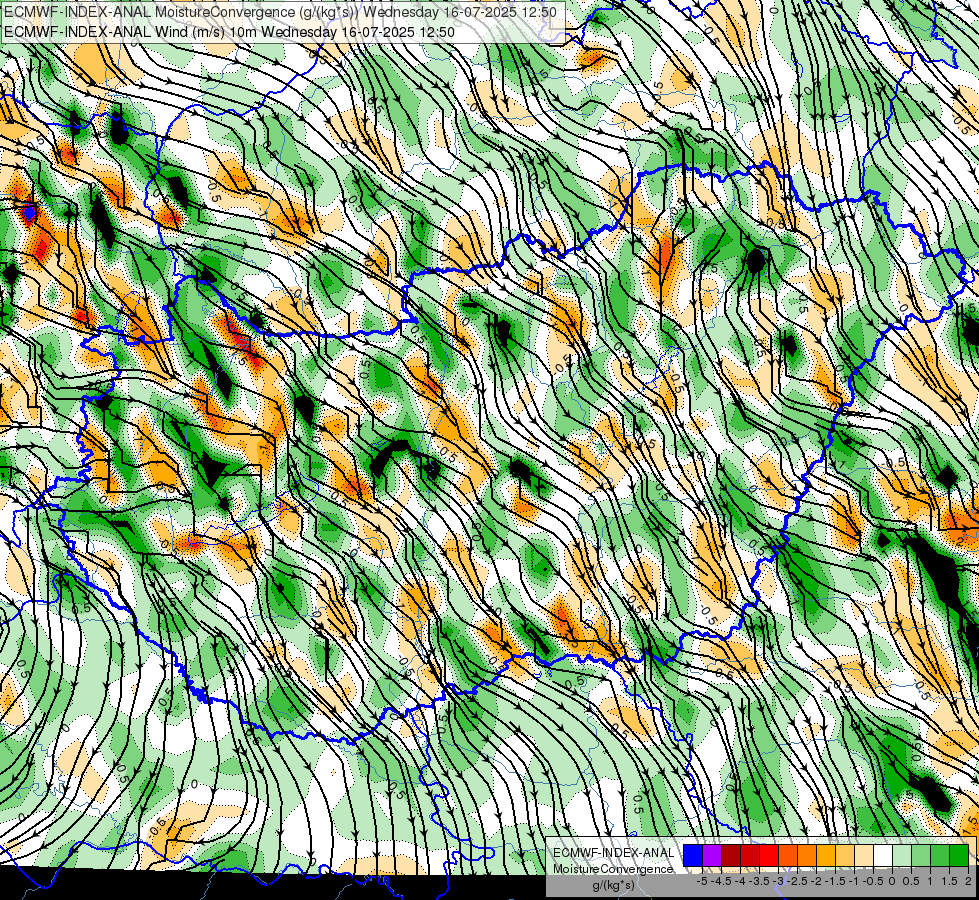Choose the darkest green swatch left of 2
The width and height of the screenshot is (979, 900).
point(959,856)
